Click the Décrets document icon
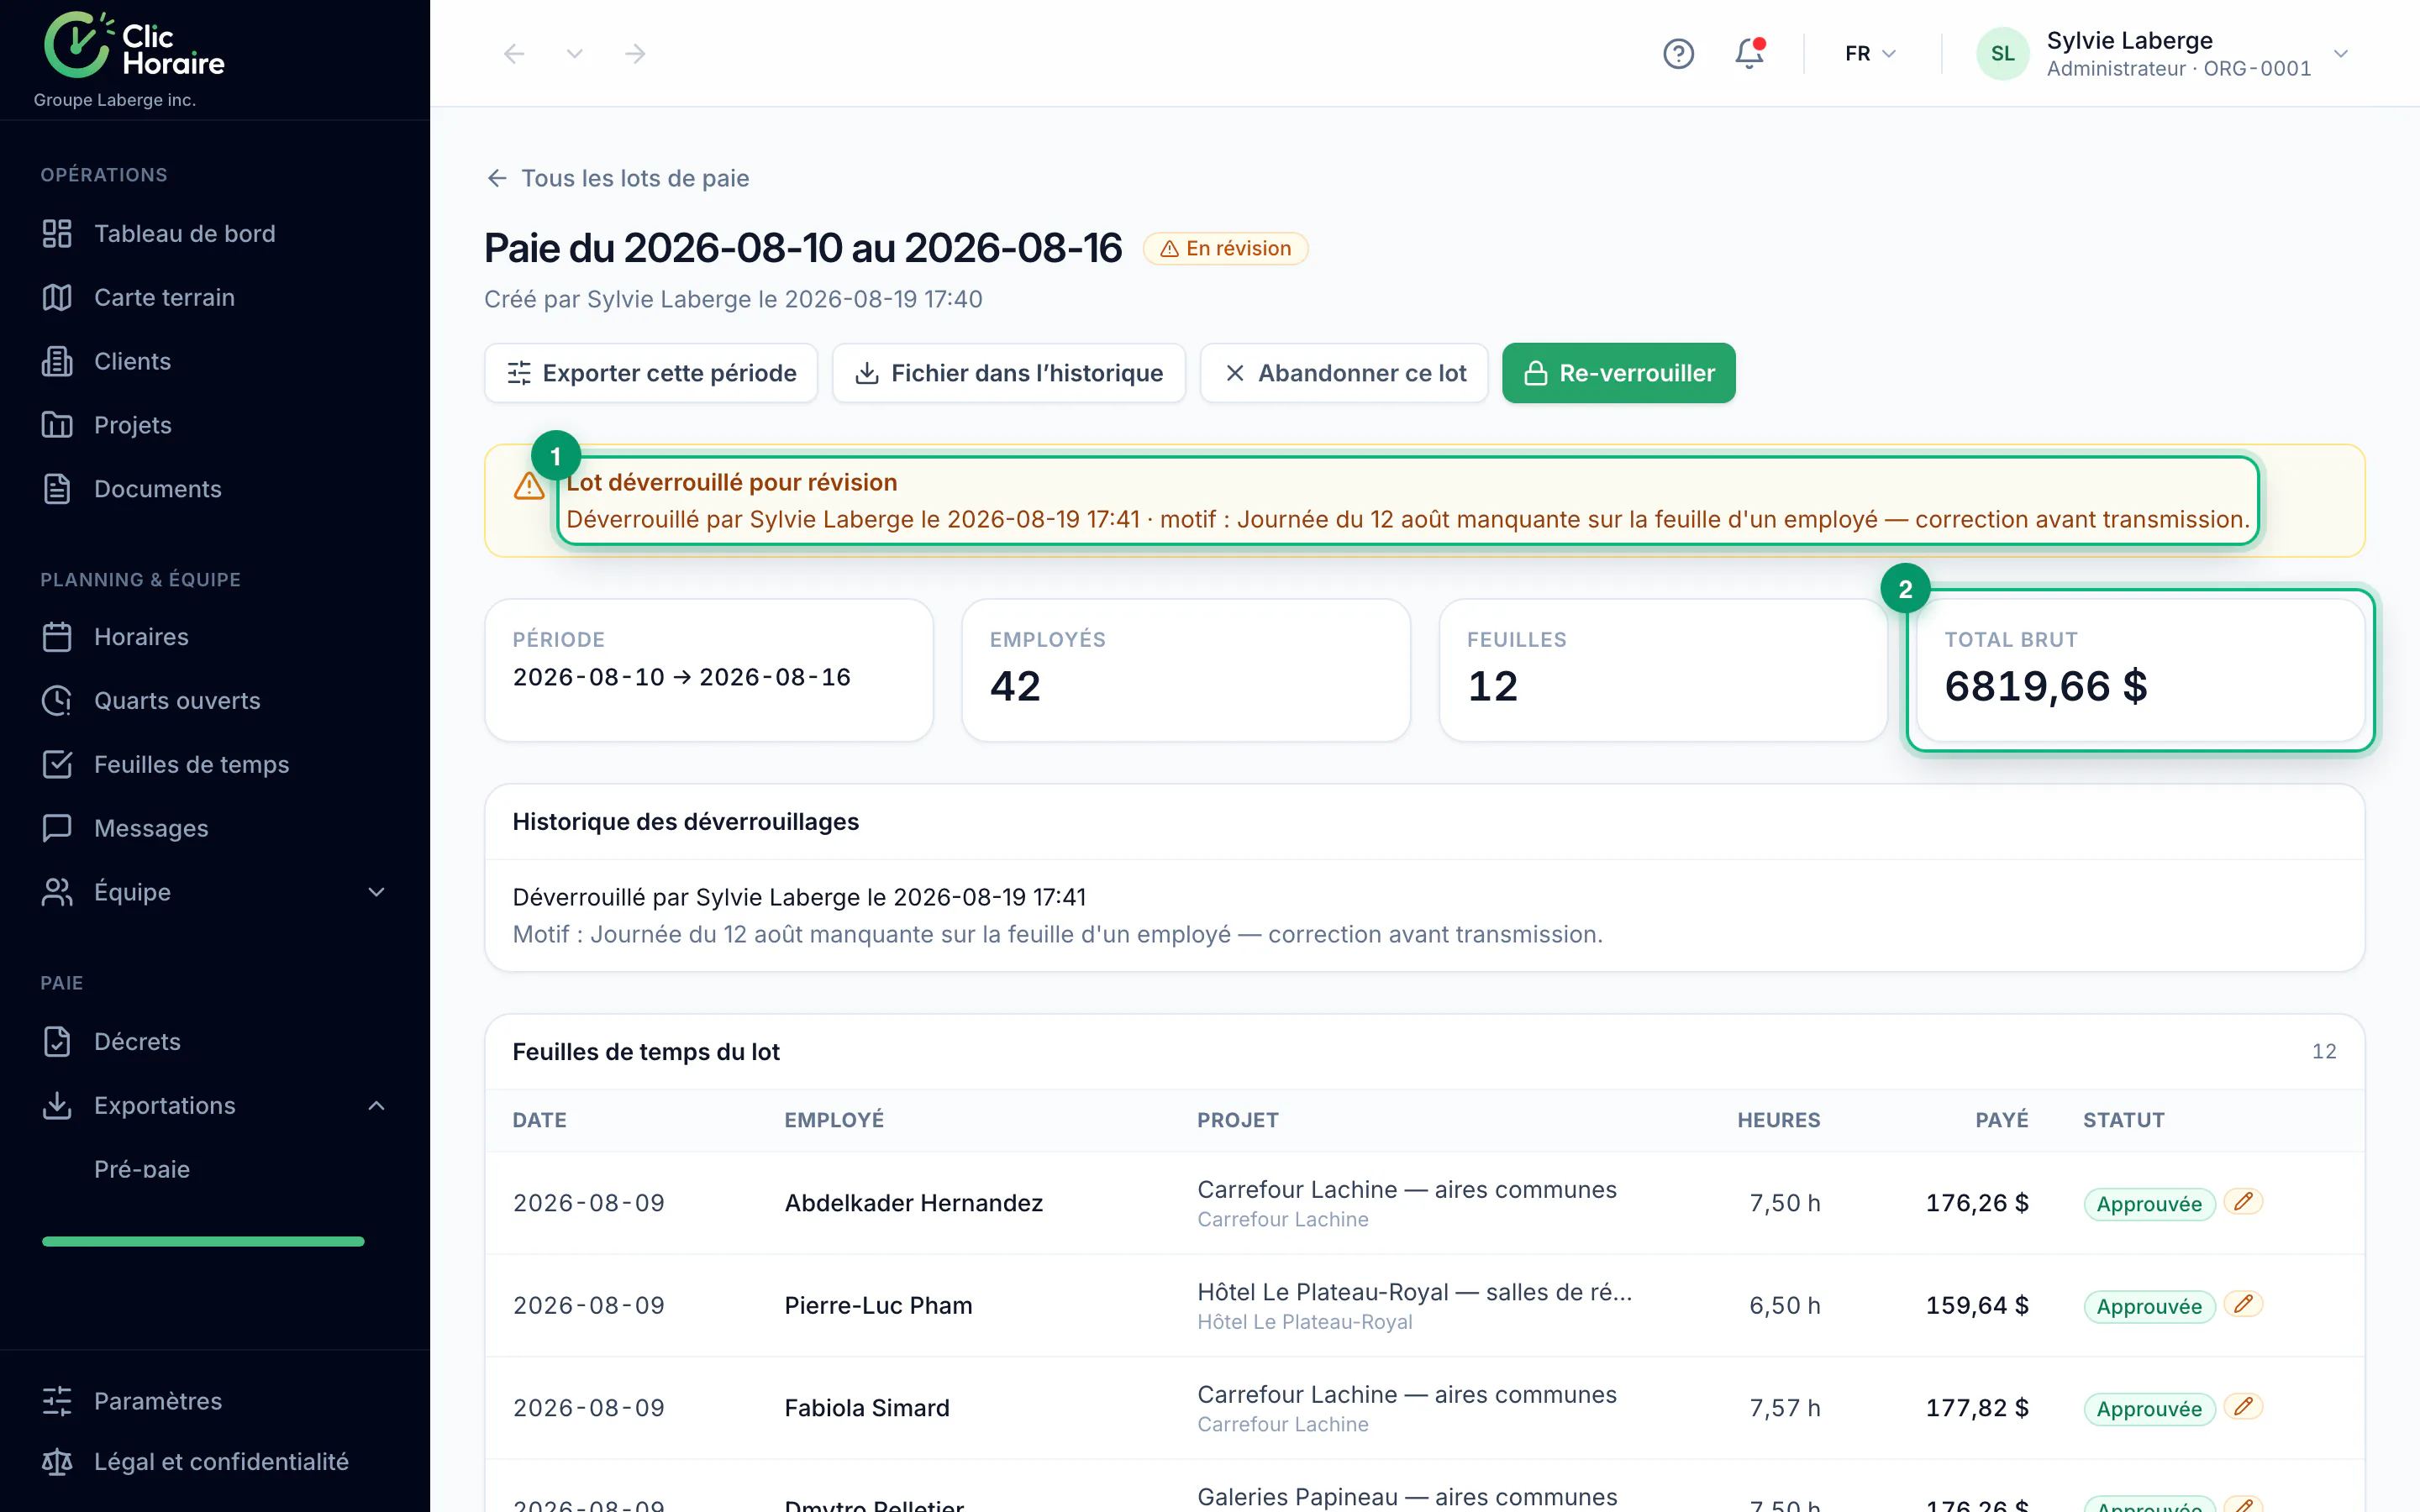 click(57, 1042)
